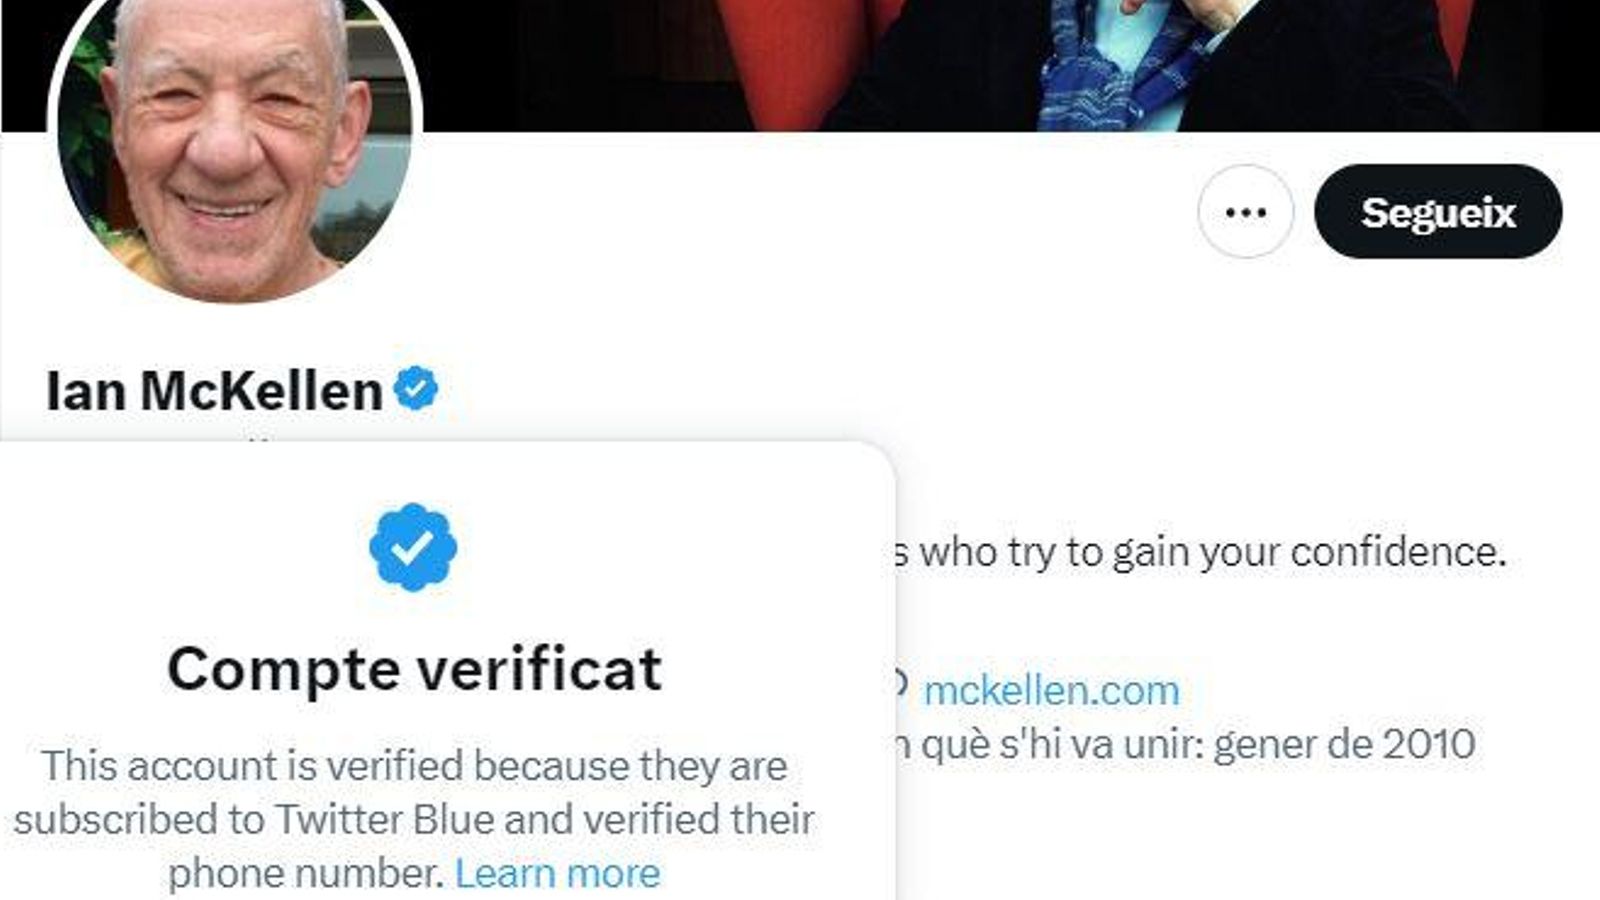Click the checkmark inside the profile name badge

pos(417,388)
